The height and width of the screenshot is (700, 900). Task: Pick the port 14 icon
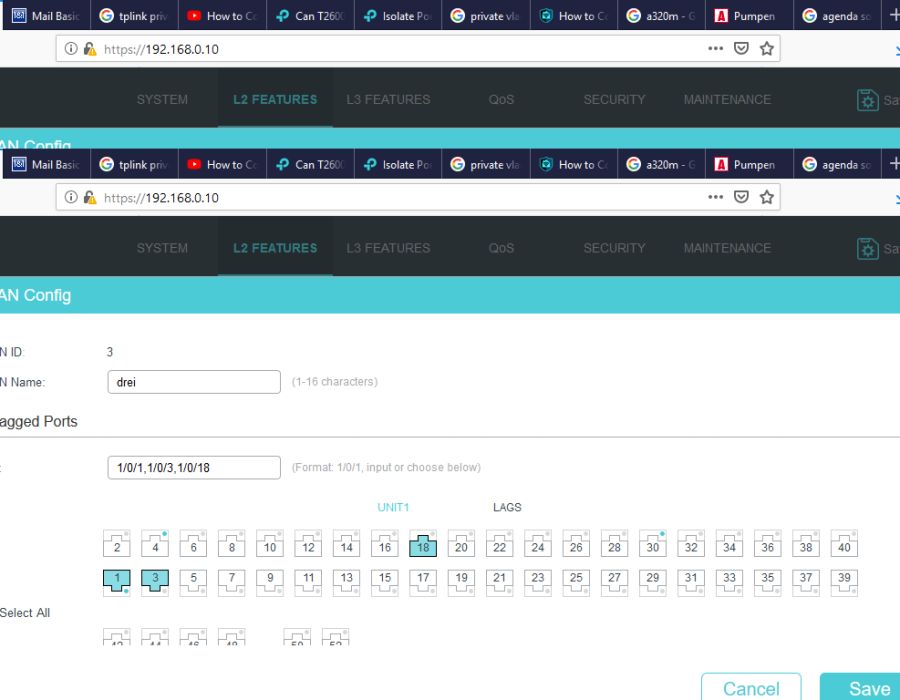tap(347, 543)
